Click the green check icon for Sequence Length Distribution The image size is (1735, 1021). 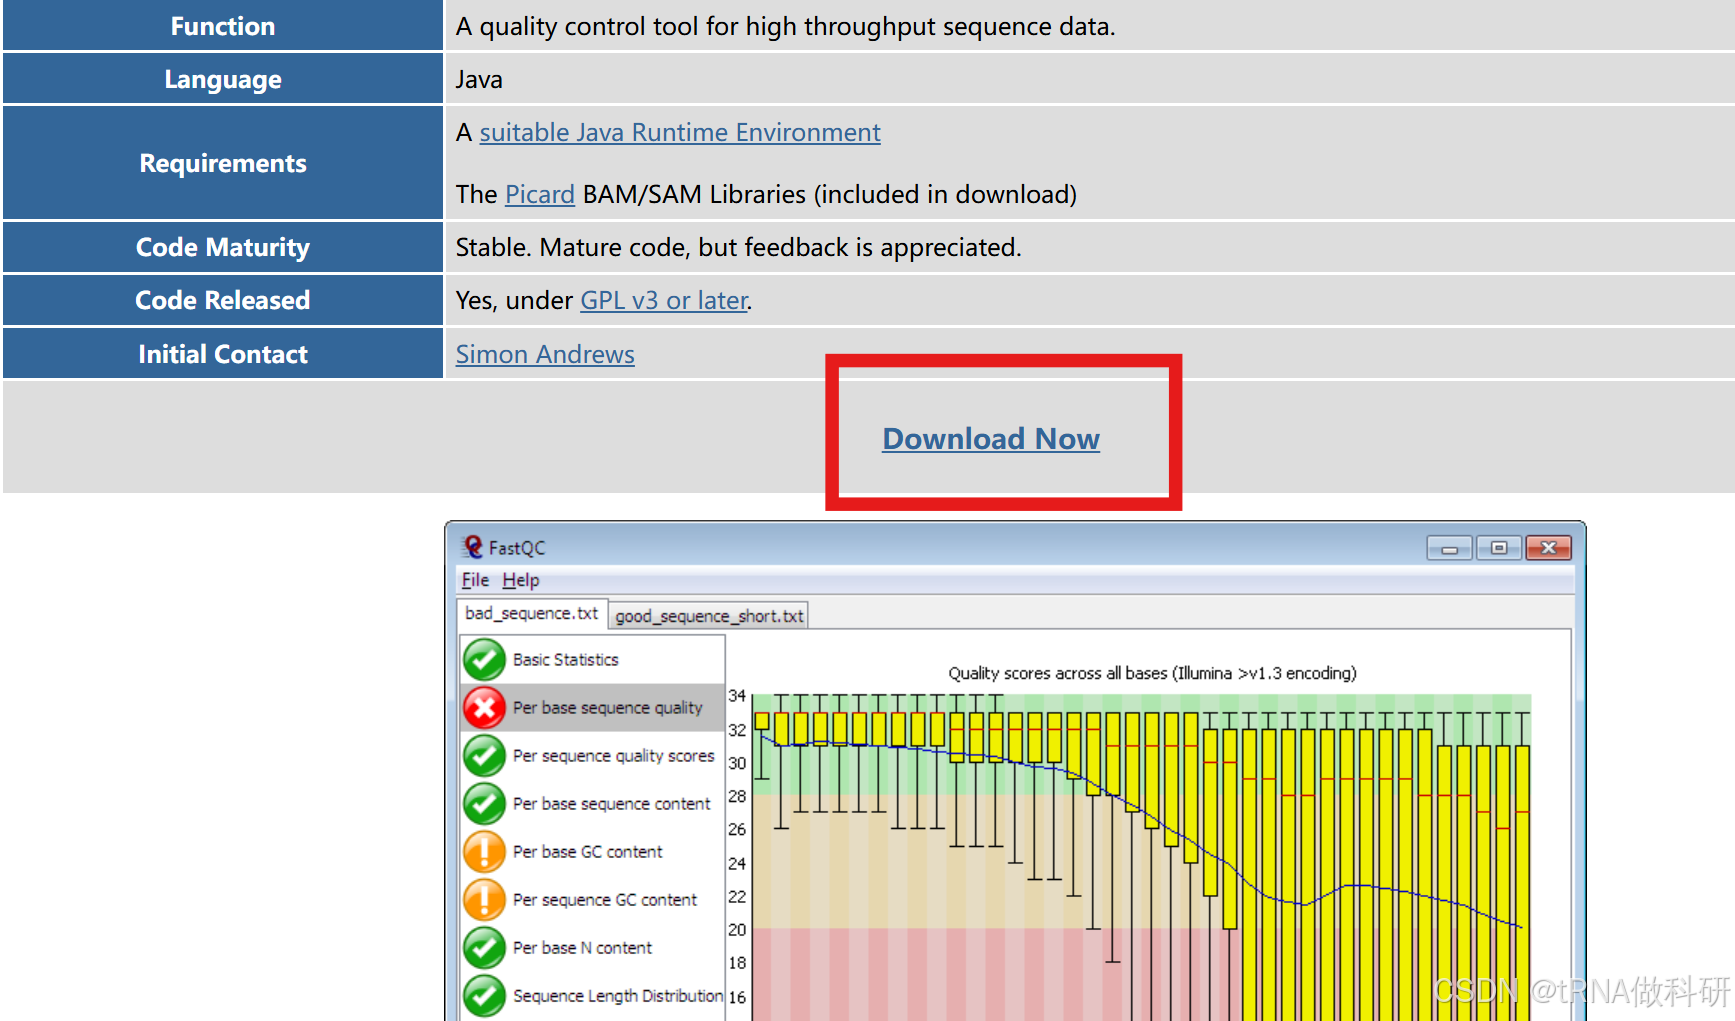point(484,996)
